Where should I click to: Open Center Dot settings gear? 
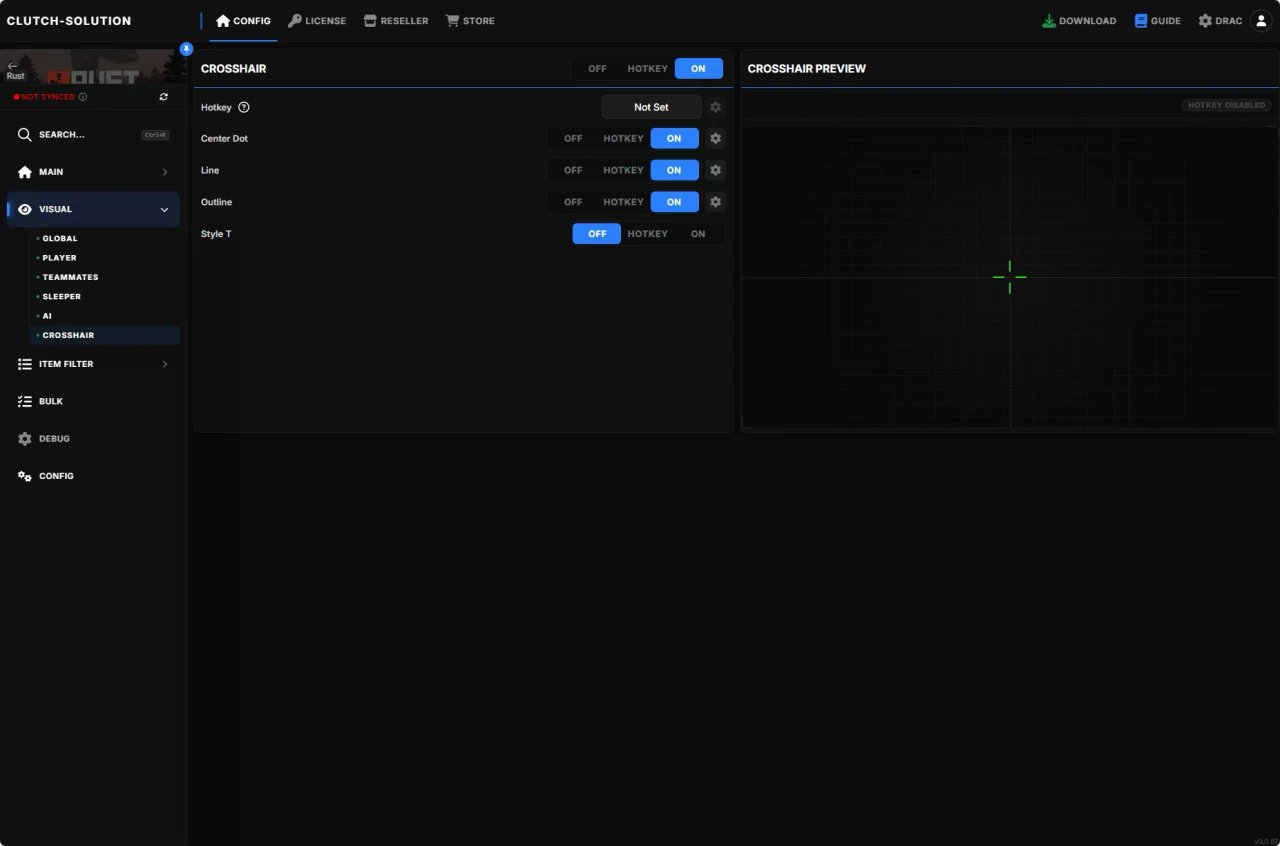tap(715, 139)
